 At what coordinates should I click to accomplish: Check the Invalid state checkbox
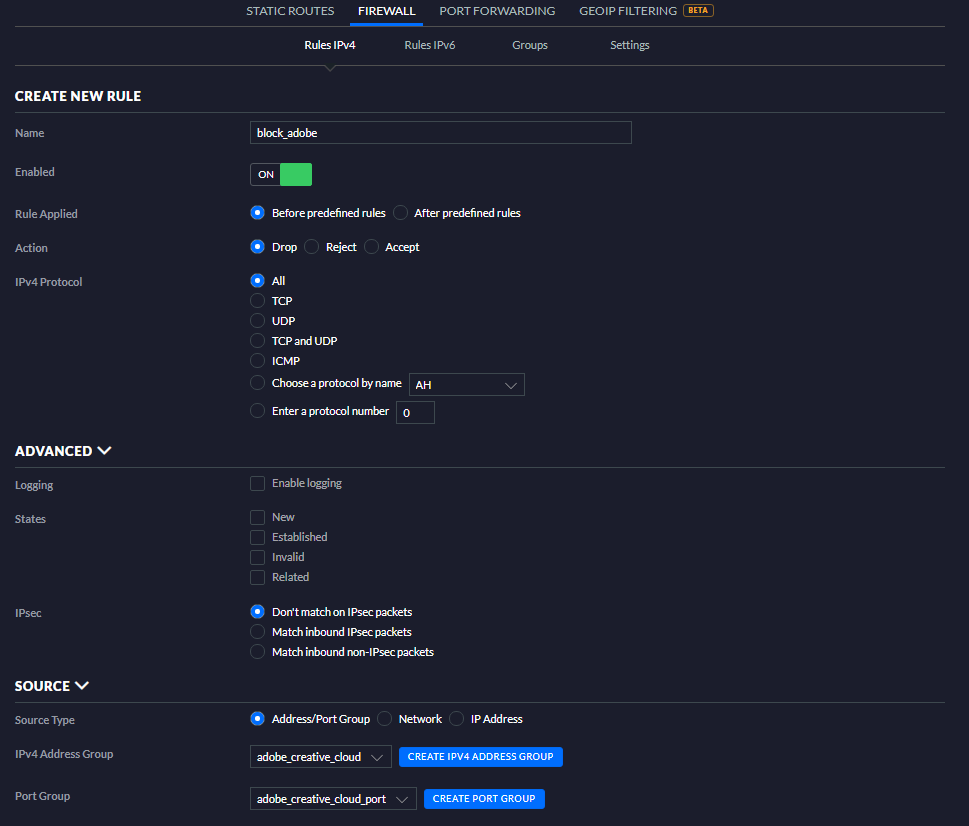(x=258, y=558)
